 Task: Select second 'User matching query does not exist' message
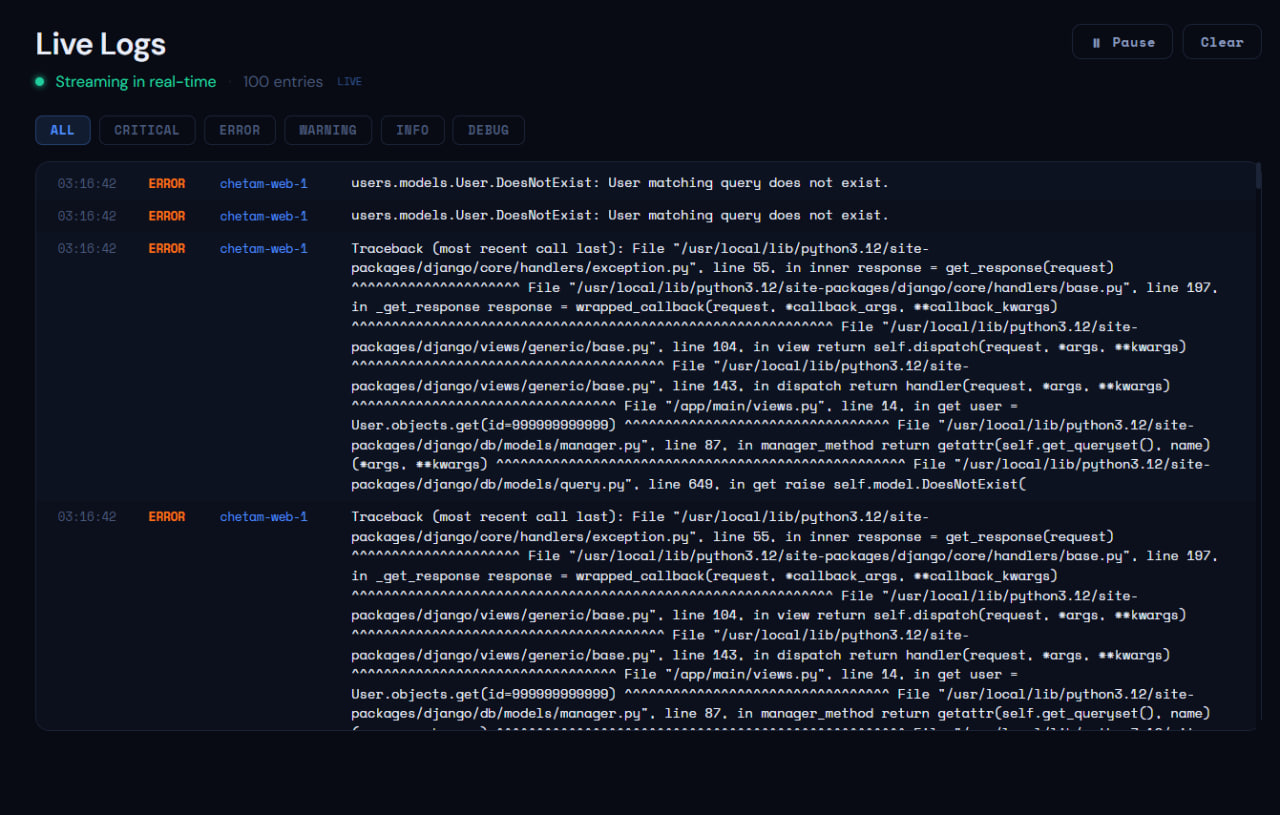click(620, 216)
